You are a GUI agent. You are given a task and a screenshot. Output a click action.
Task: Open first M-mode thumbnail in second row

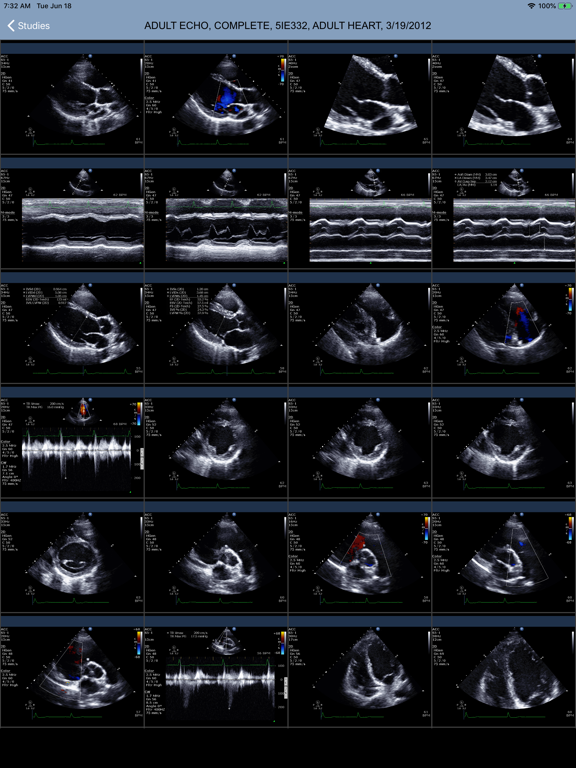(72, 213)
